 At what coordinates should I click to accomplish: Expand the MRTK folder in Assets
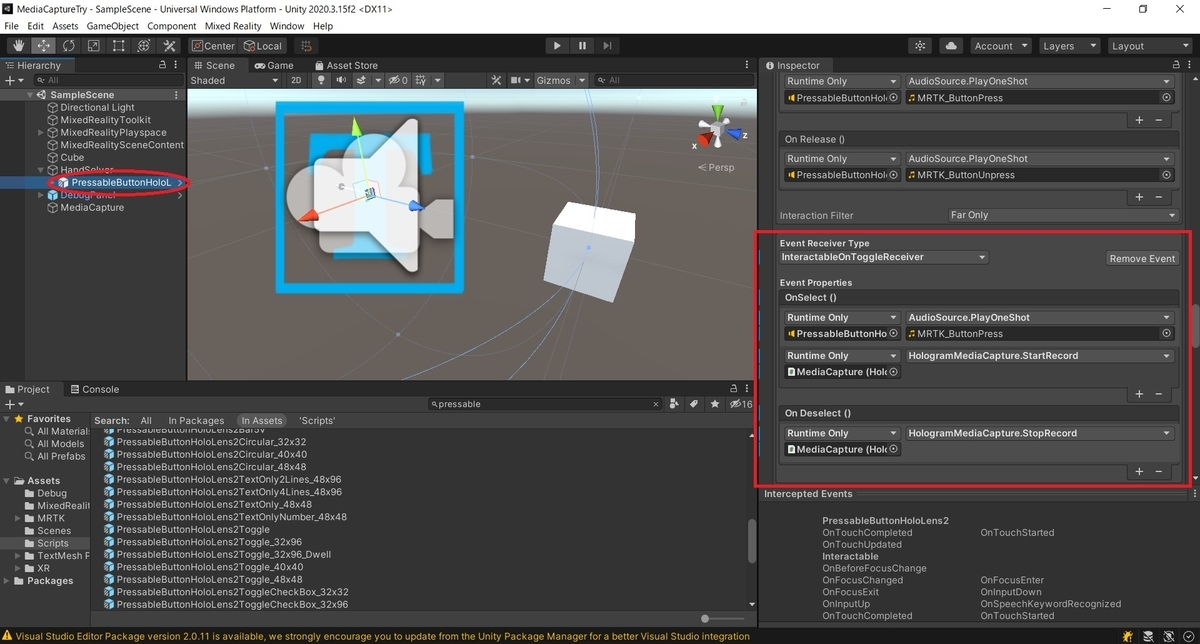(x=18, y=519)
